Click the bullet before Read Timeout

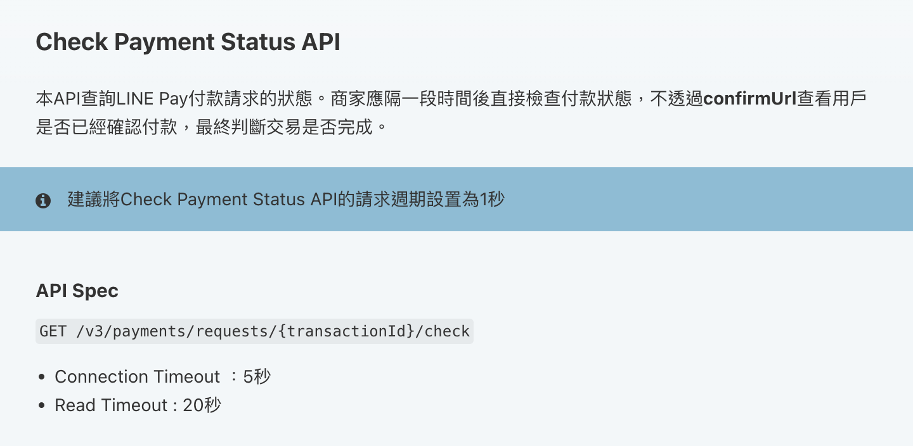tap(41, 406)
